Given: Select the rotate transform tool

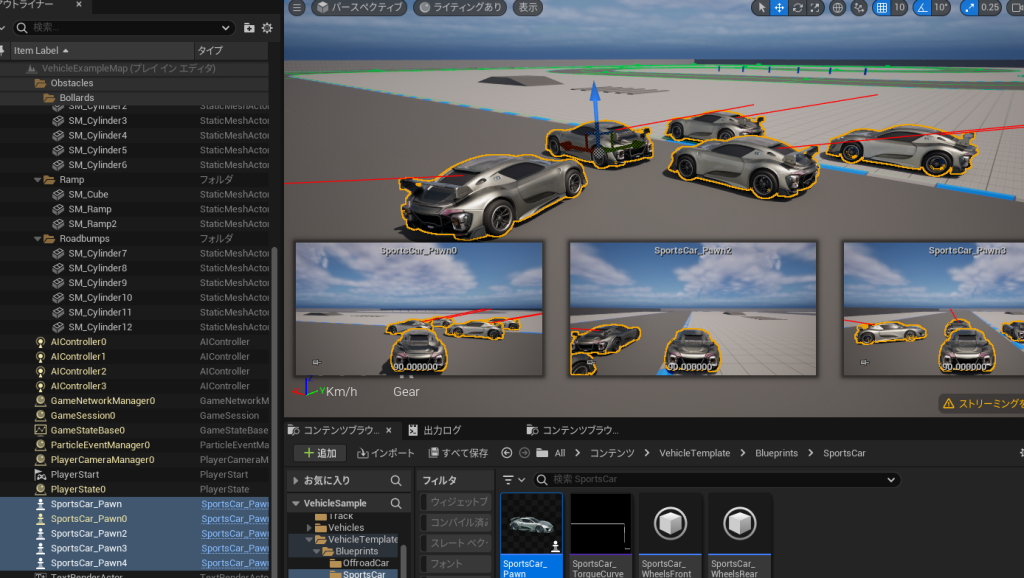Looking at the screenshot, I should tap(797, 8).
